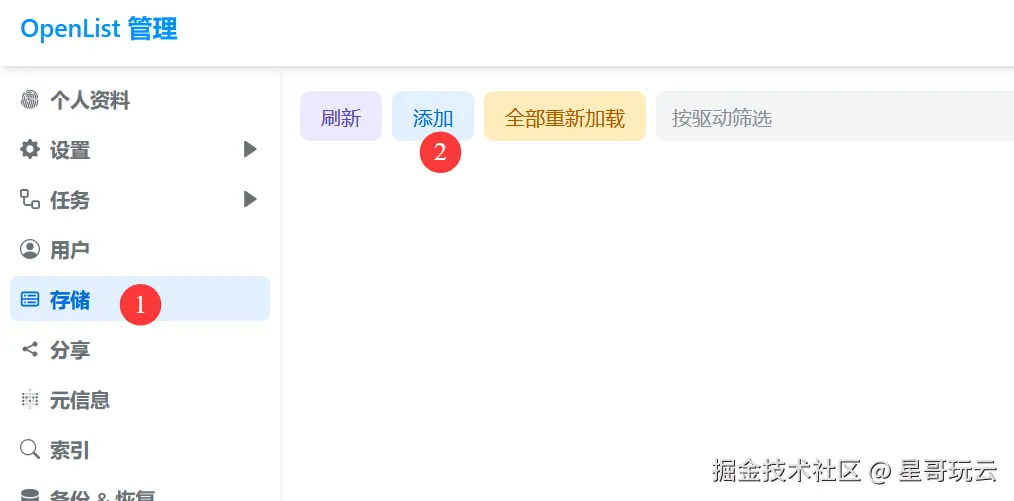Click the gear icon beside 设置
The width and height of the screenshot is (1014, 501).
pyautogui.click(x=30, y=150)
